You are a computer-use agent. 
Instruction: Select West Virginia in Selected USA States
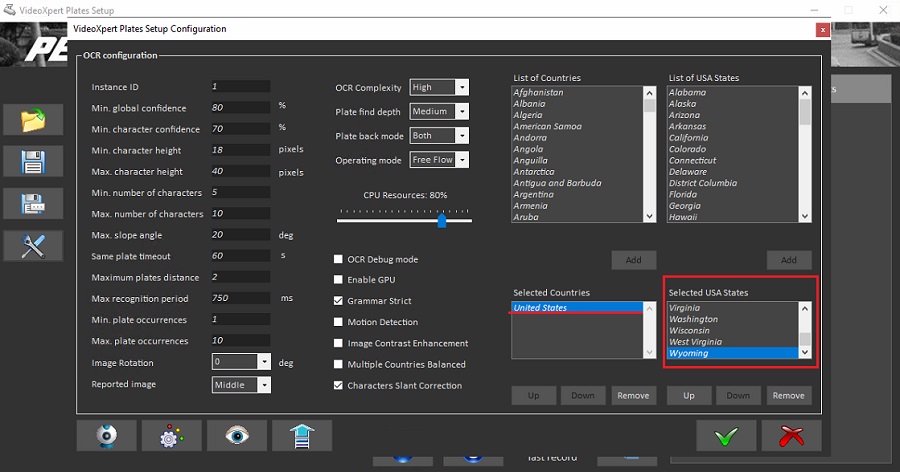point(733,342)
